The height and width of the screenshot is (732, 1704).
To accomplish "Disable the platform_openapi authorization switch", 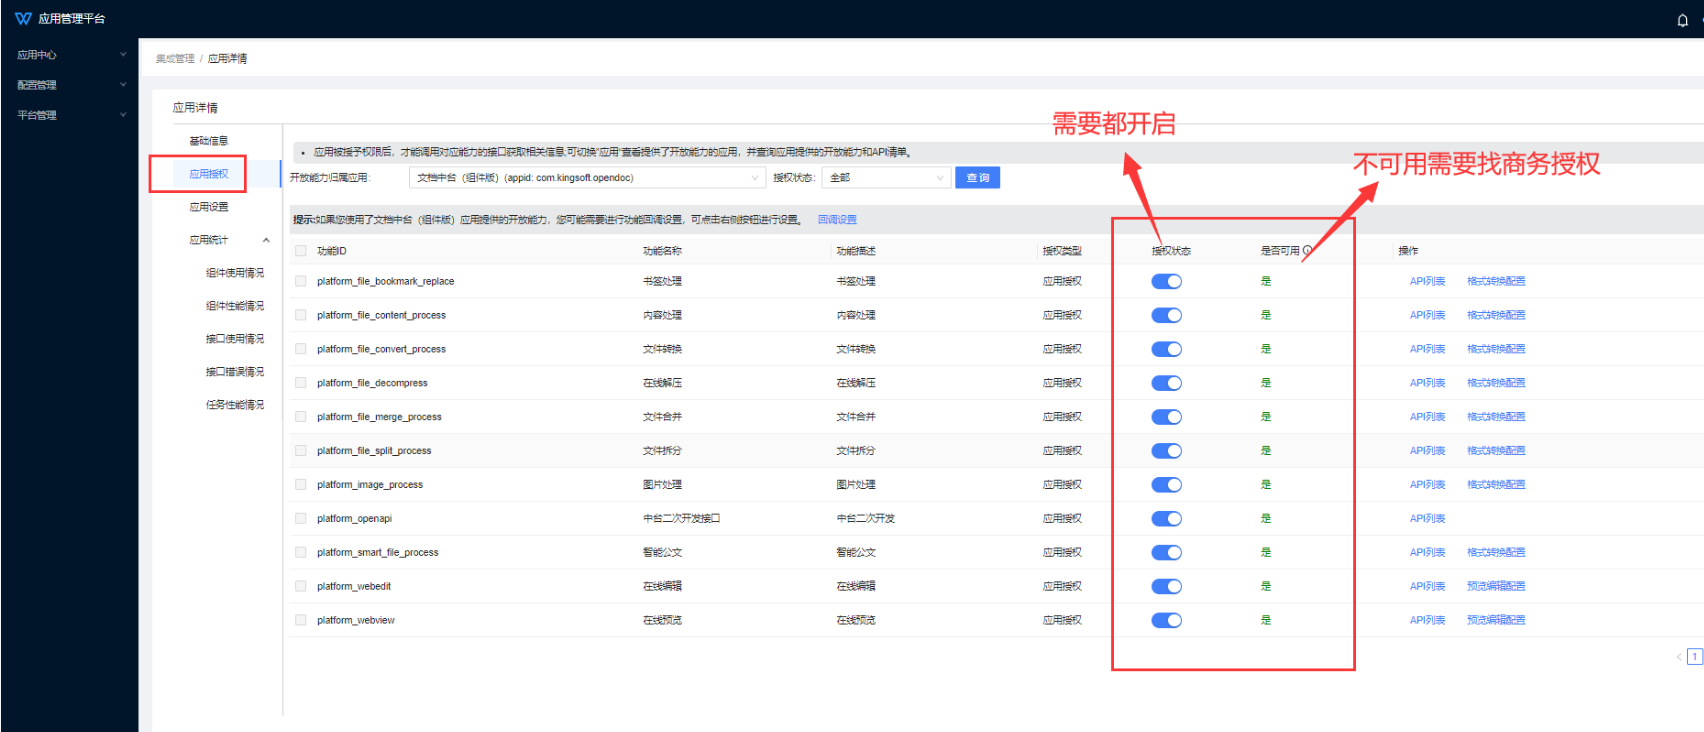I will 1166,519.
